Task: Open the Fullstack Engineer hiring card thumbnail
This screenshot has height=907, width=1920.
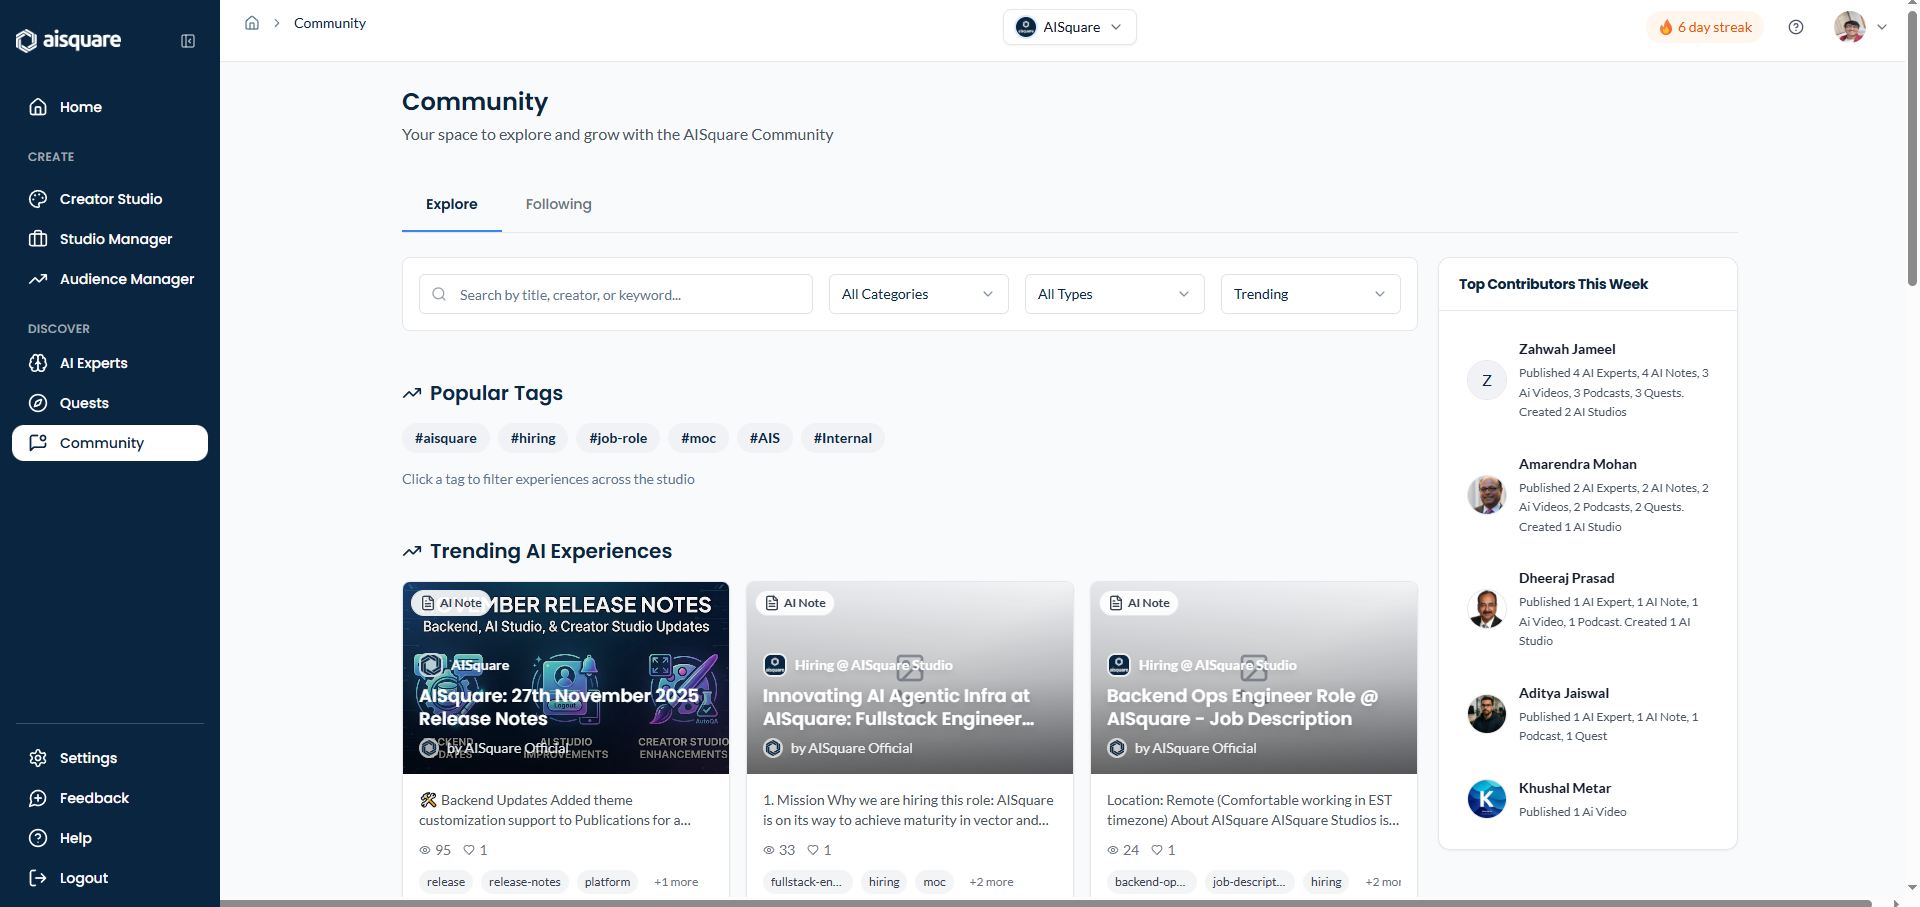Action: coord(910,678)
